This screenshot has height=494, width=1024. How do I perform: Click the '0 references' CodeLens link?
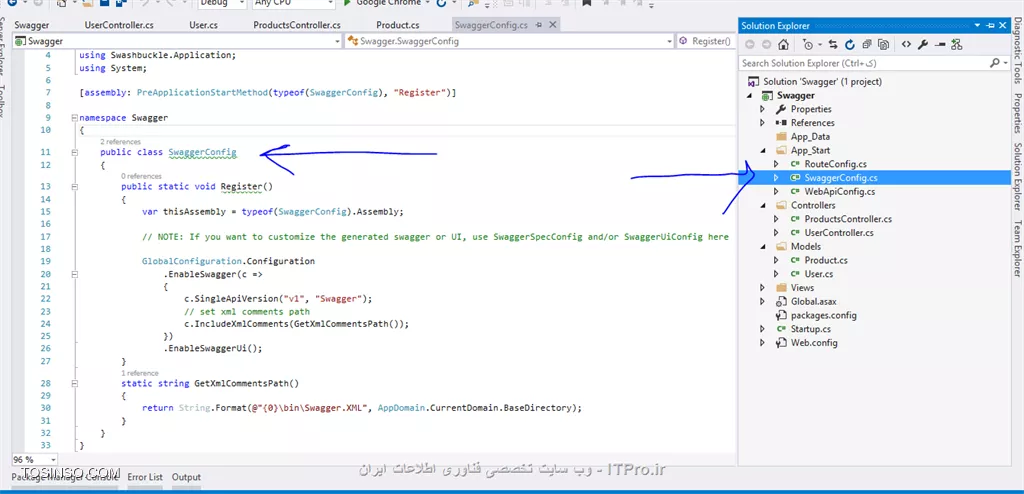(x=141, y=176)
